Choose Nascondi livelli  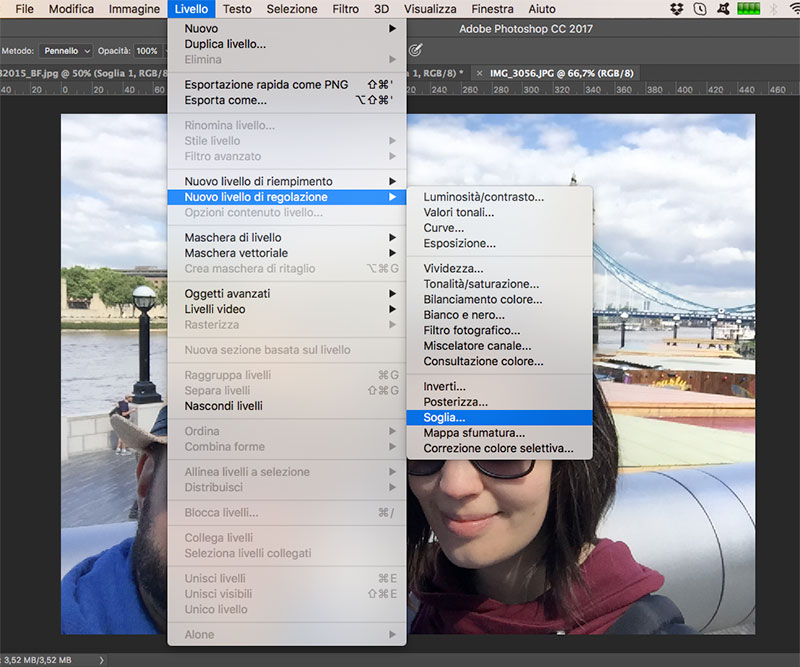(287, 406)
